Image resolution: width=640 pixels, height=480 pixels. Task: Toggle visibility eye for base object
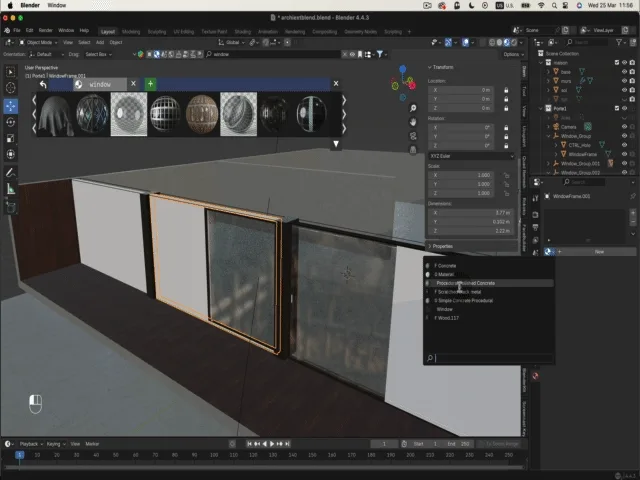[x=625, y=71]
